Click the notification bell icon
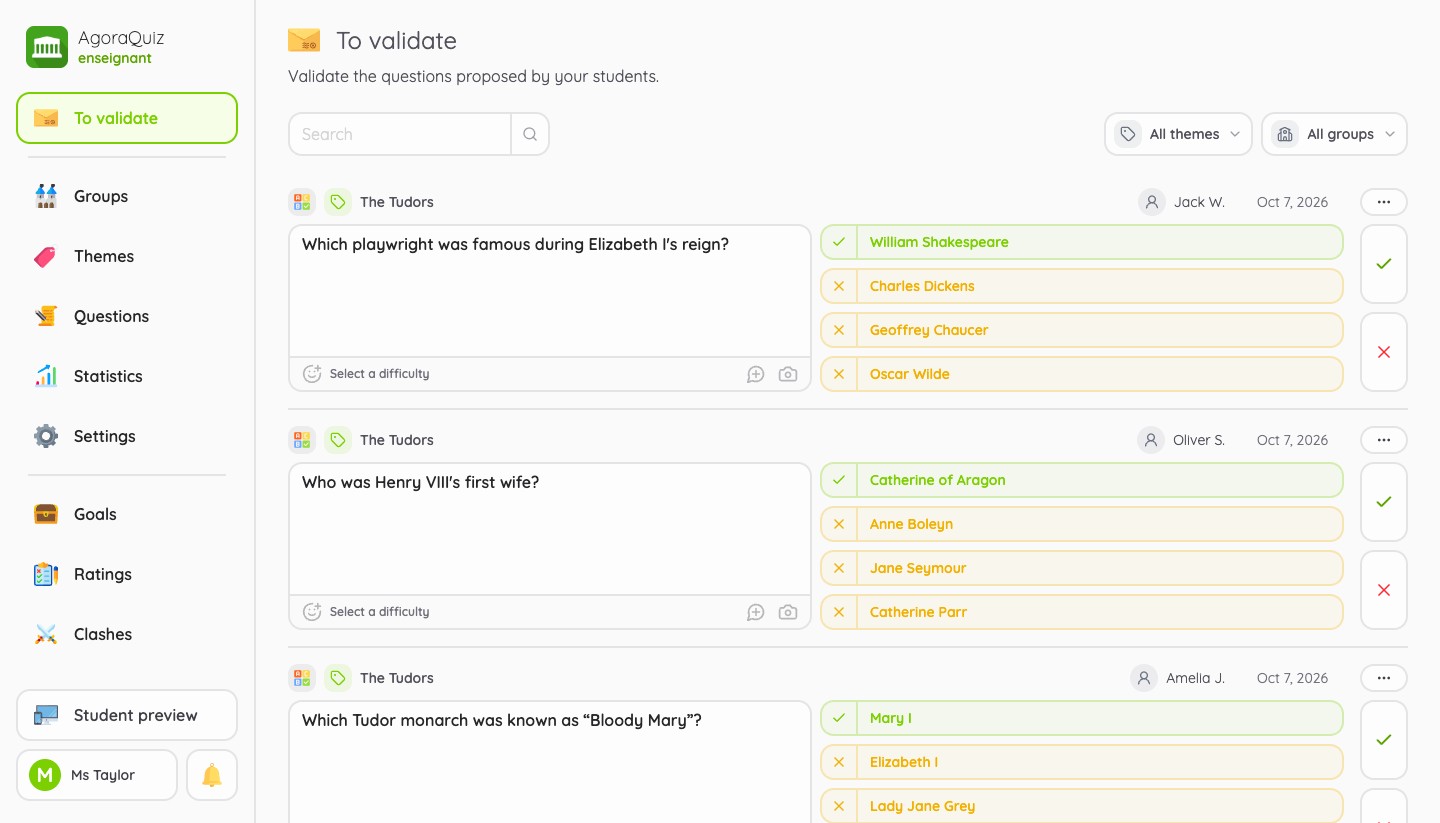The image size is (1440, 823). tap(212, 775)
